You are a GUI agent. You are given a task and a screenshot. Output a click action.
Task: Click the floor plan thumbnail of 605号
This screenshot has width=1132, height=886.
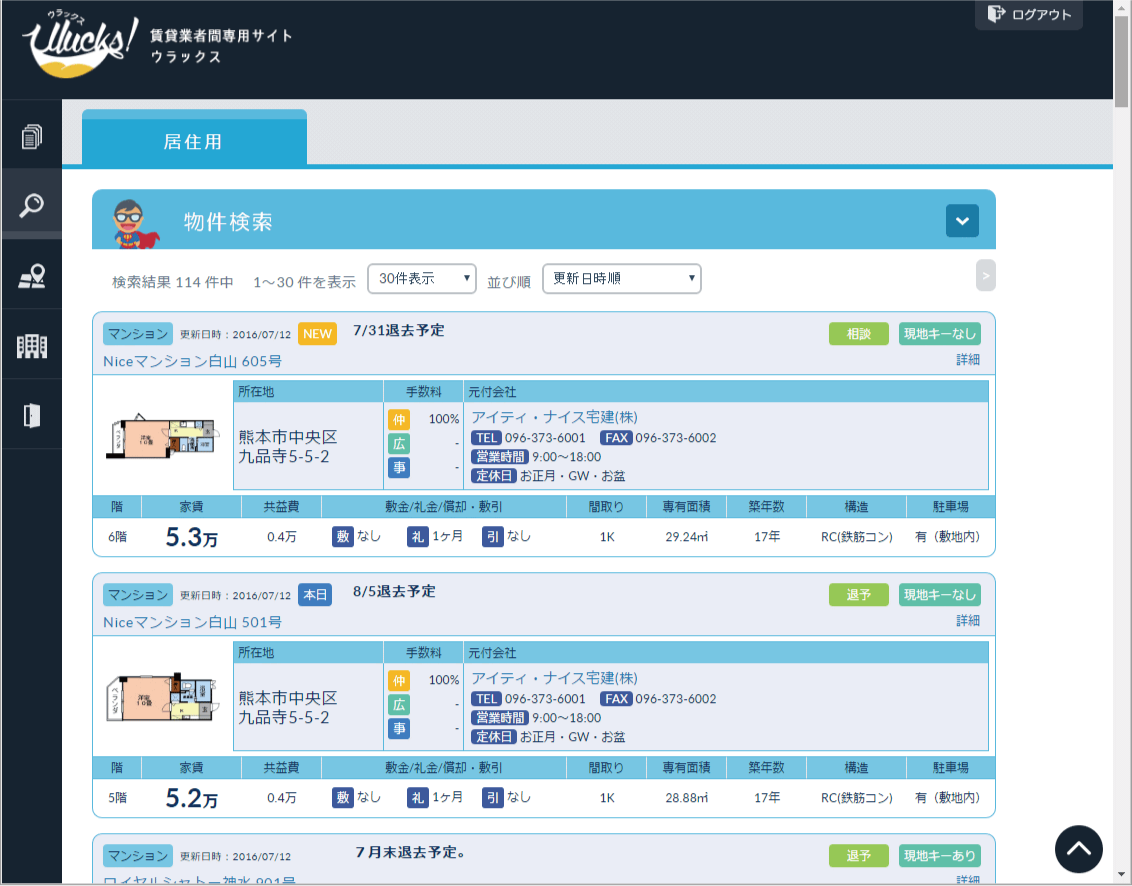[161, 435]
